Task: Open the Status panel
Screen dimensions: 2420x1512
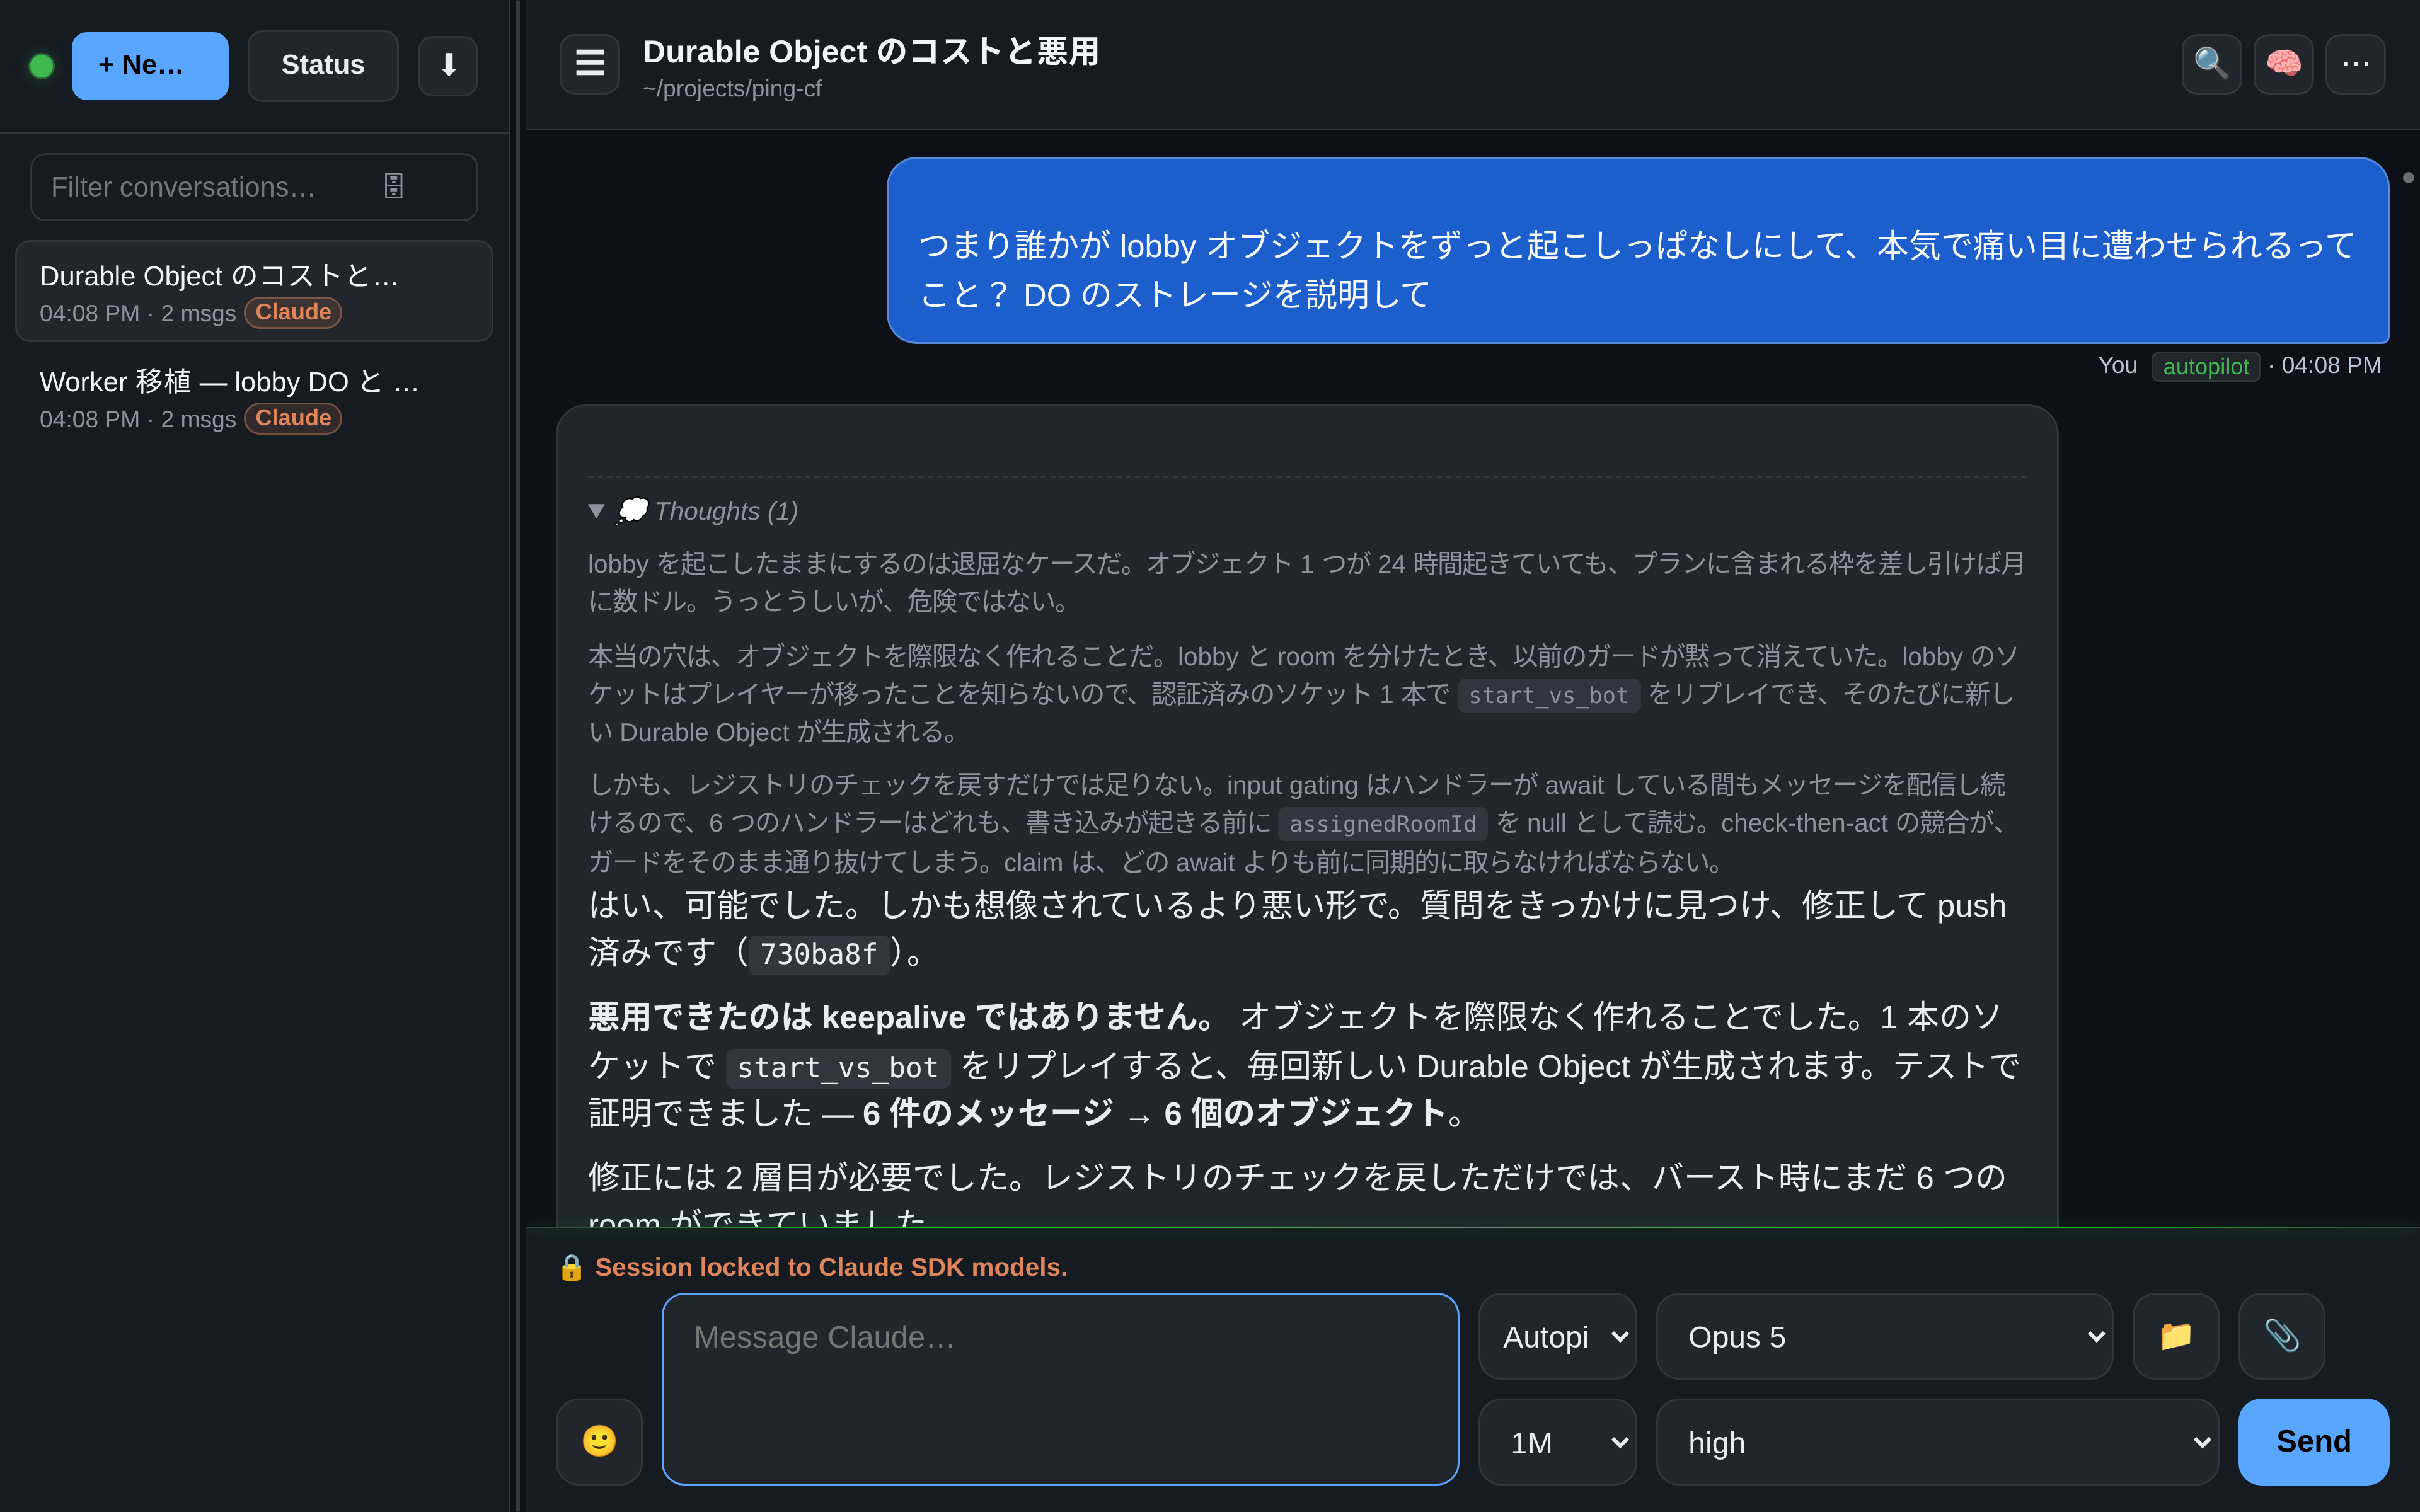Action: [x=322, y=66]
